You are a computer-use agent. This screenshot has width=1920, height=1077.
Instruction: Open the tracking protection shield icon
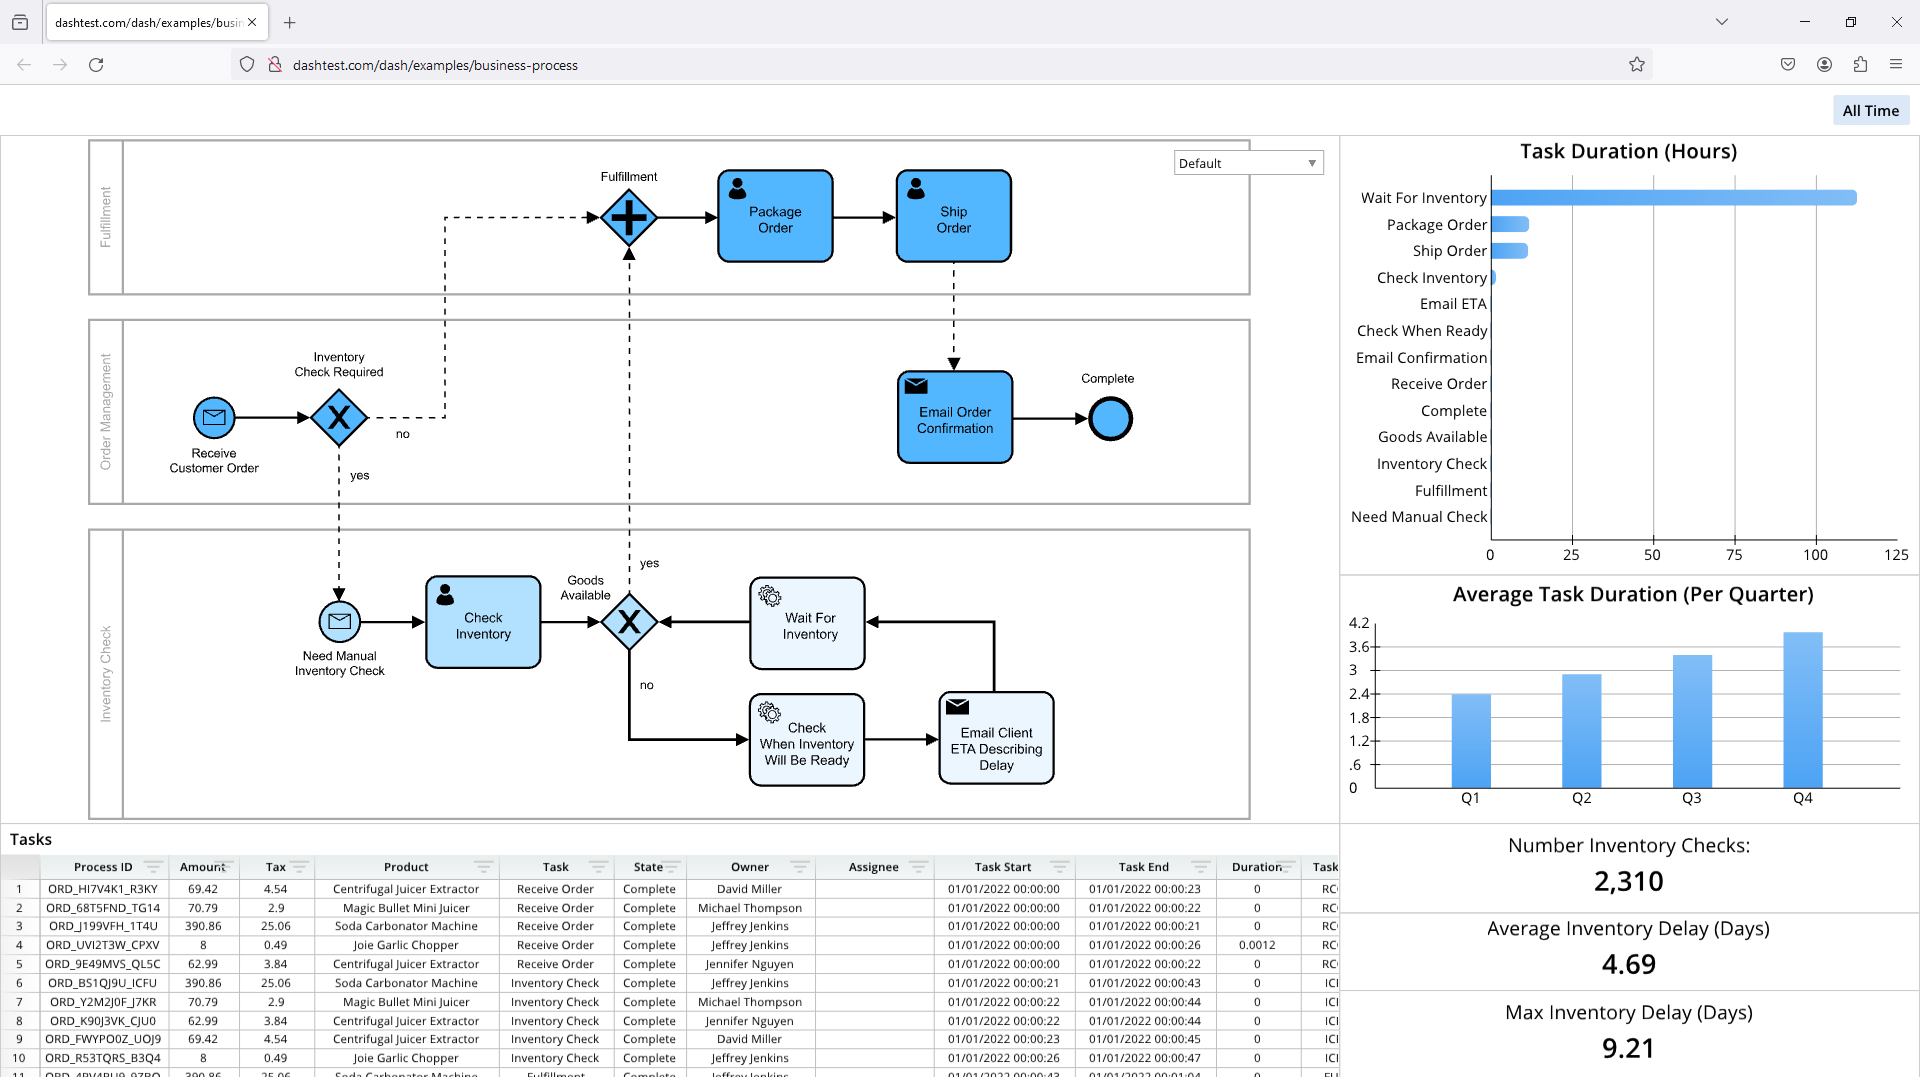point(247,65)
